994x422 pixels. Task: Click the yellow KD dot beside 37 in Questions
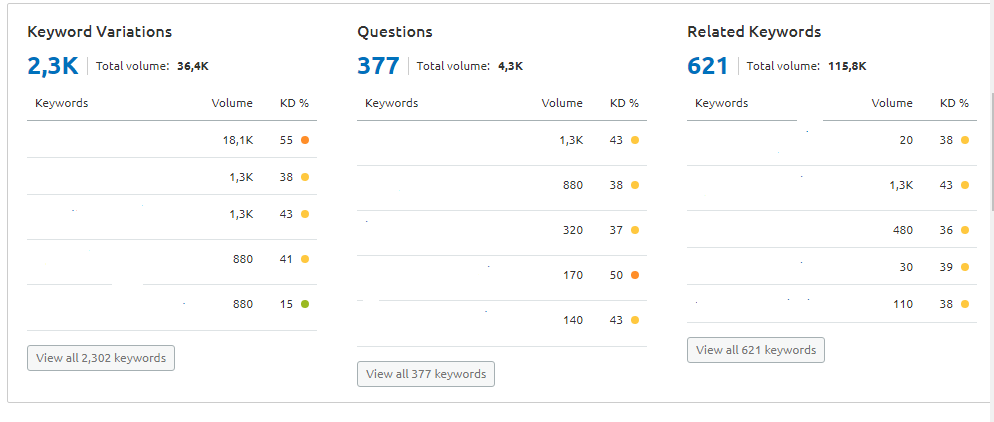pos(635,230)
